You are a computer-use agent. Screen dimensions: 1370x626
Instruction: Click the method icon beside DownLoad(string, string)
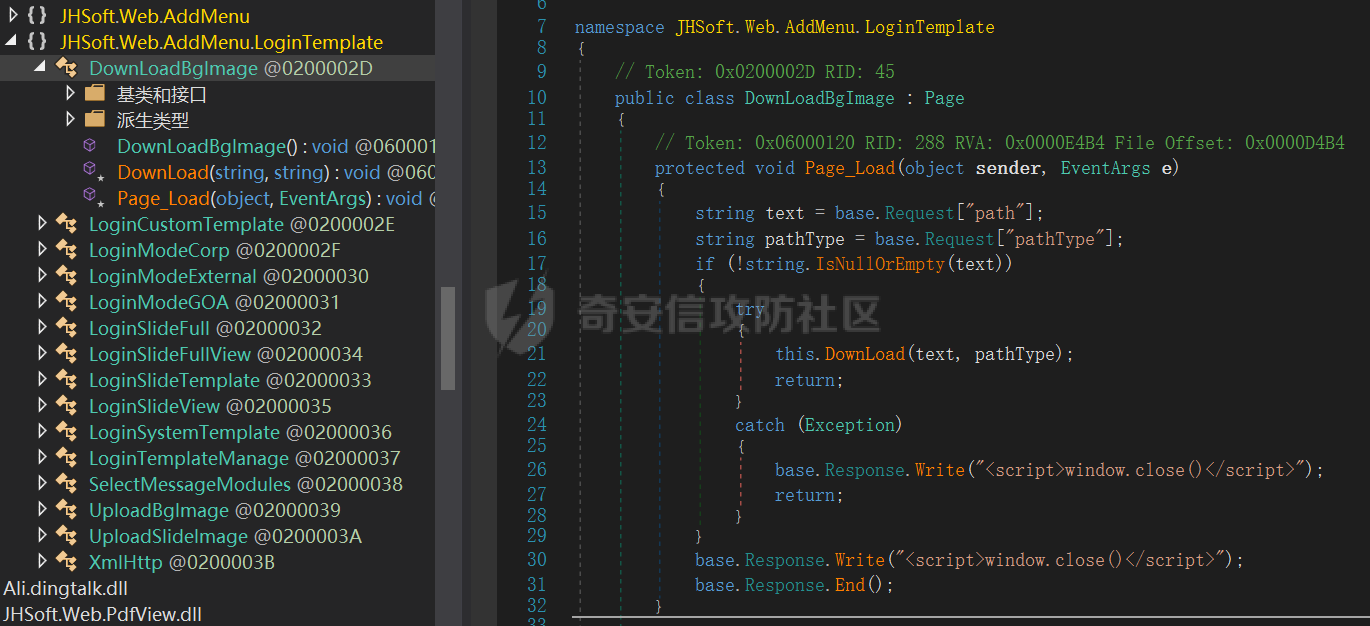pyautogui.click(x=93, y=172)
